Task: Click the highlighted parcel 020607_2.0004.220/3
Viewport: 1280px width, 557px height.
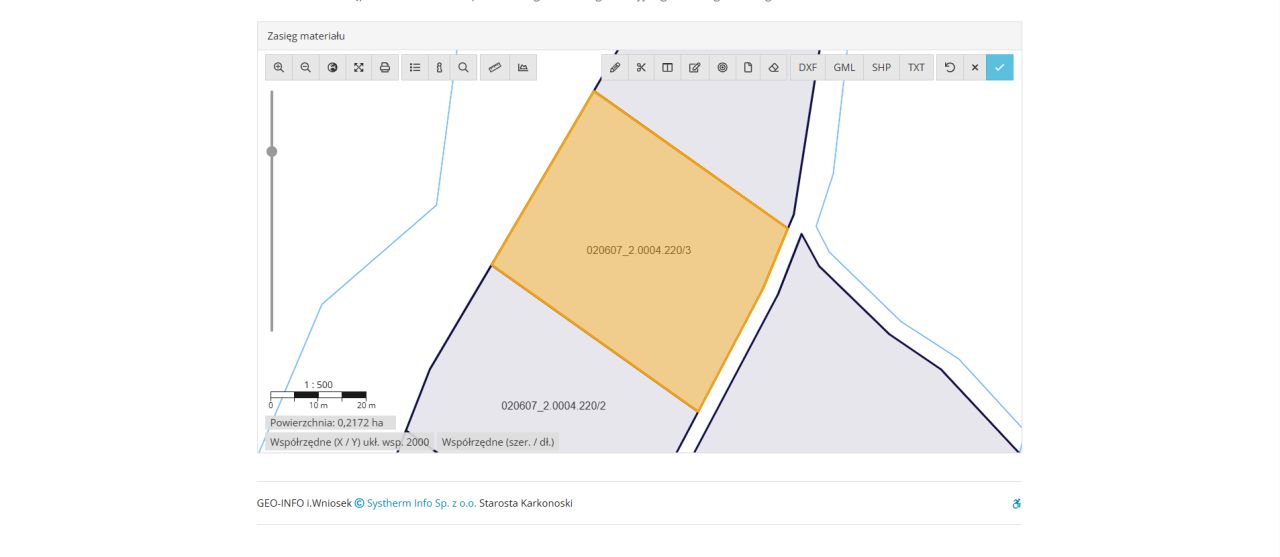Action: click(x=639, y=250)
